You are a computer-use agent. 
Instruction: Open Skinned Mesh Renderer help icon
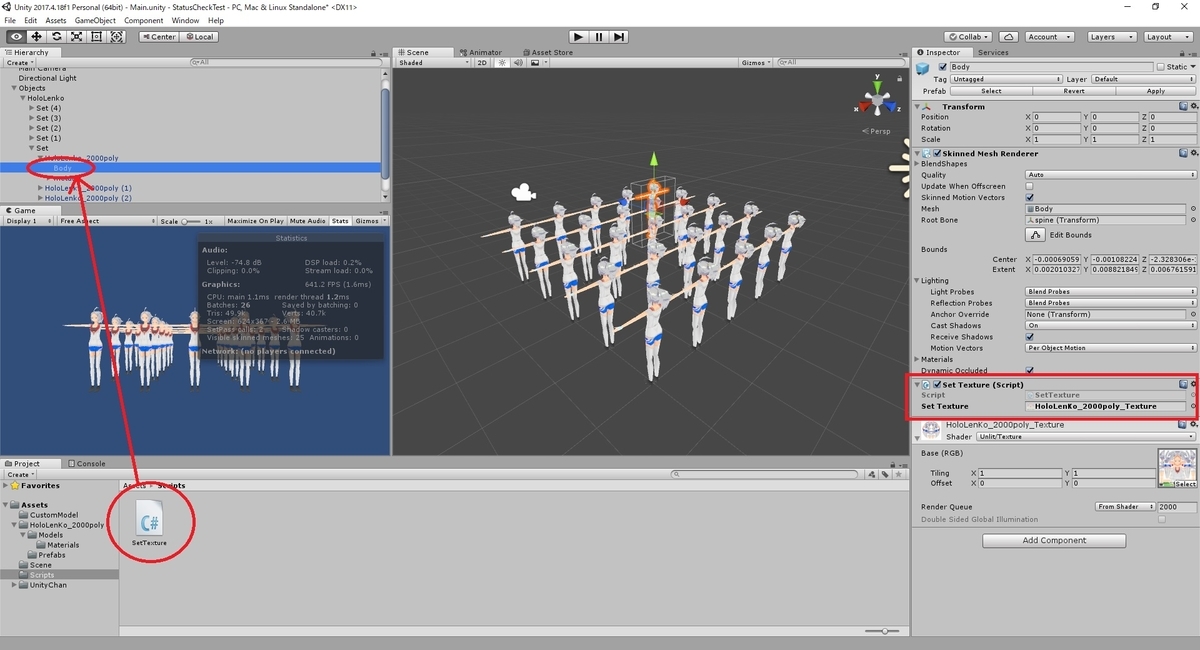1182,153
